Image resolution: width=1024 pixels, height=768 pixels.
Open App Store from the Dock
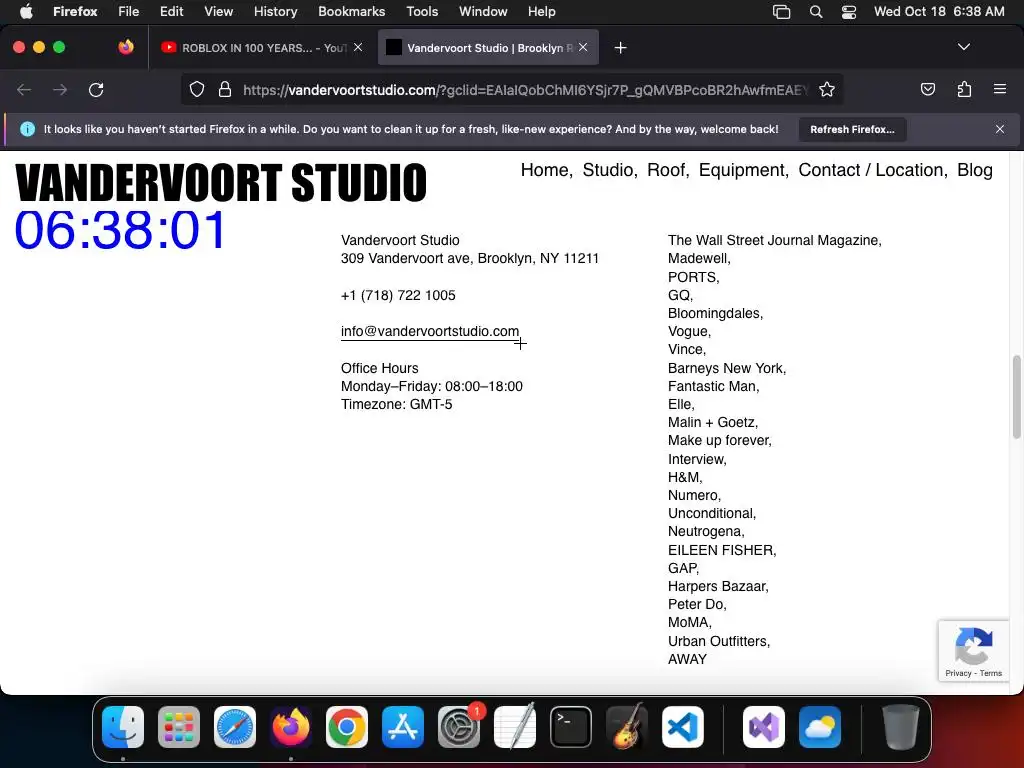point(403,727)
